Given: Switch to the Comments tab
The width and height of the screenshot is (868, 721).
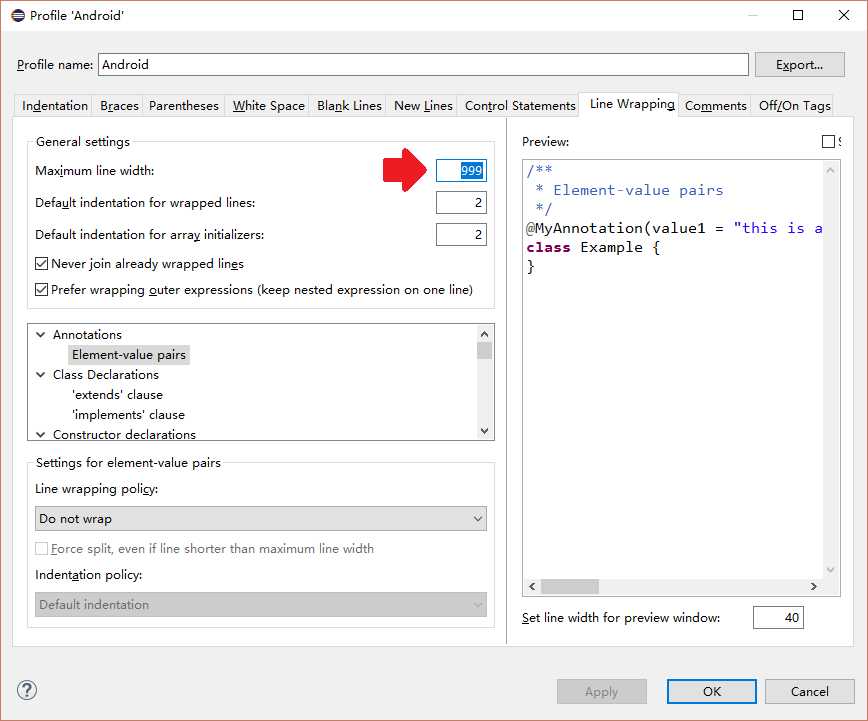Looking at the screenshot, I should (x=715, y=105).
